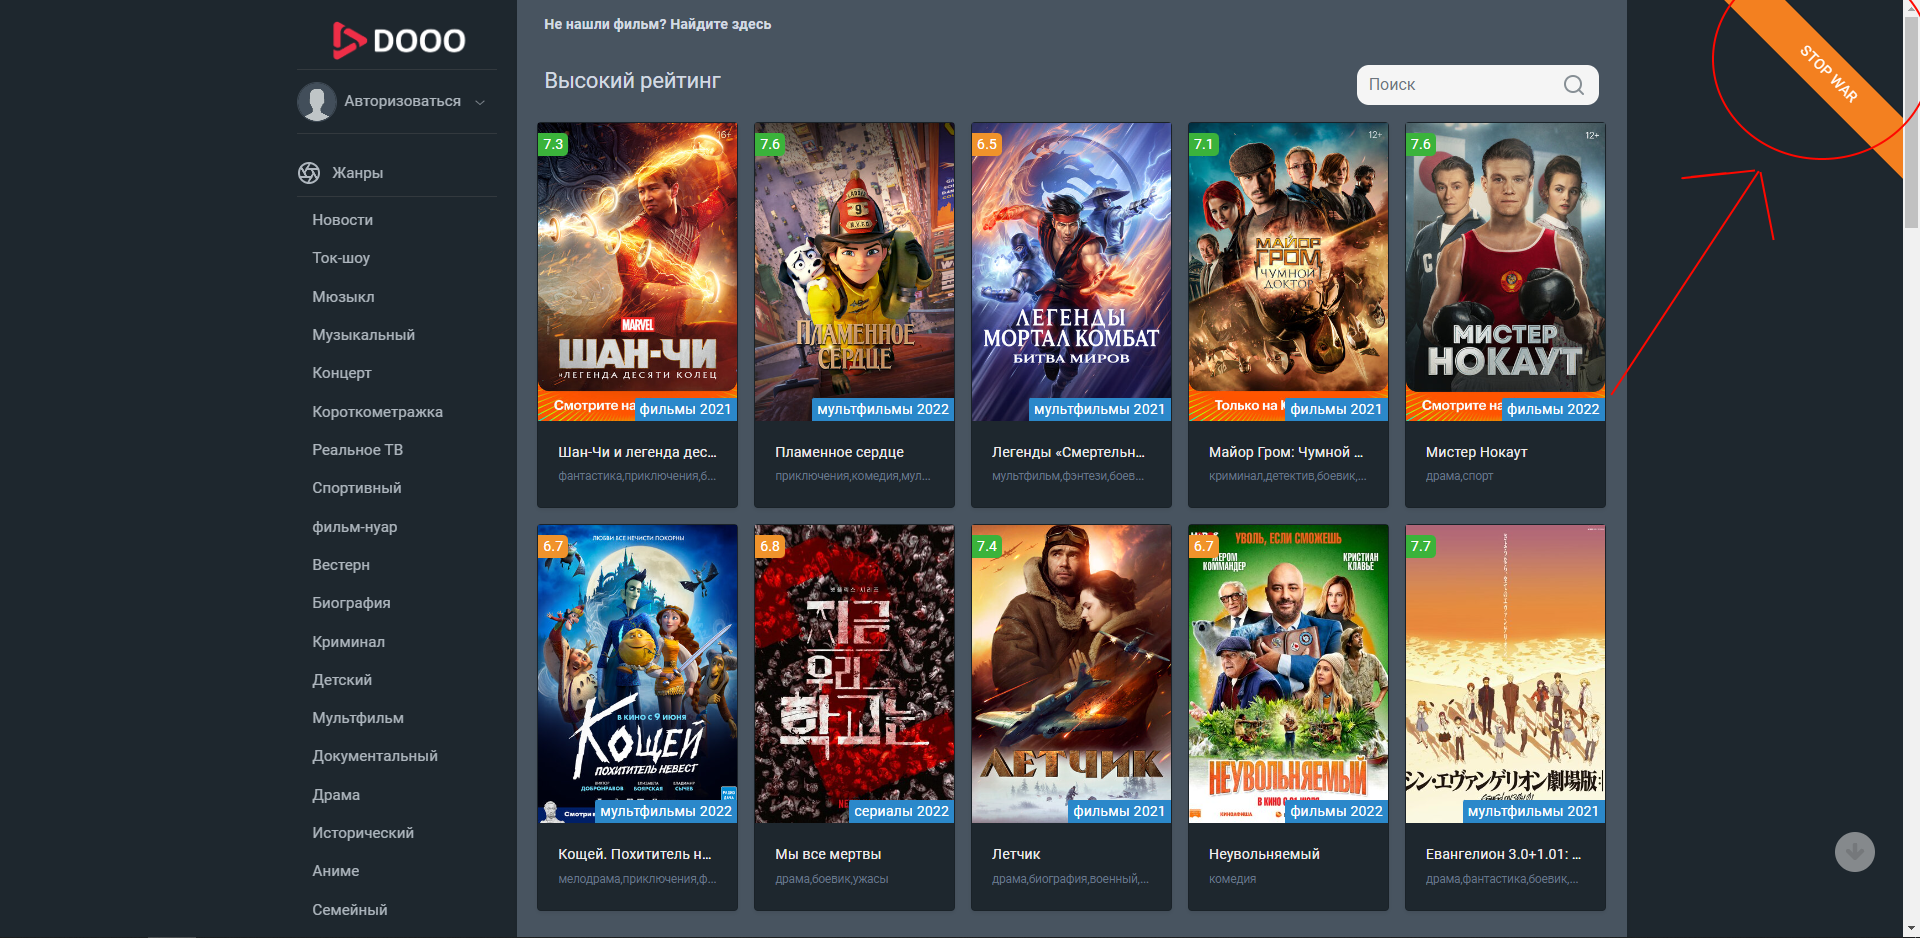The width and height of the screenshot is (1920, 938).
Task: Click the мультфильмы 2021 tag on Евангелион
Action: click(1533, 811)
